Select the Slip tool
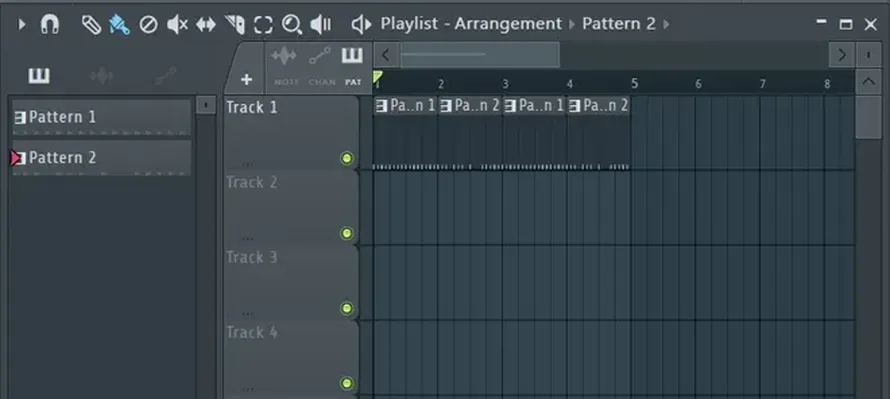 tap(205, 24)
